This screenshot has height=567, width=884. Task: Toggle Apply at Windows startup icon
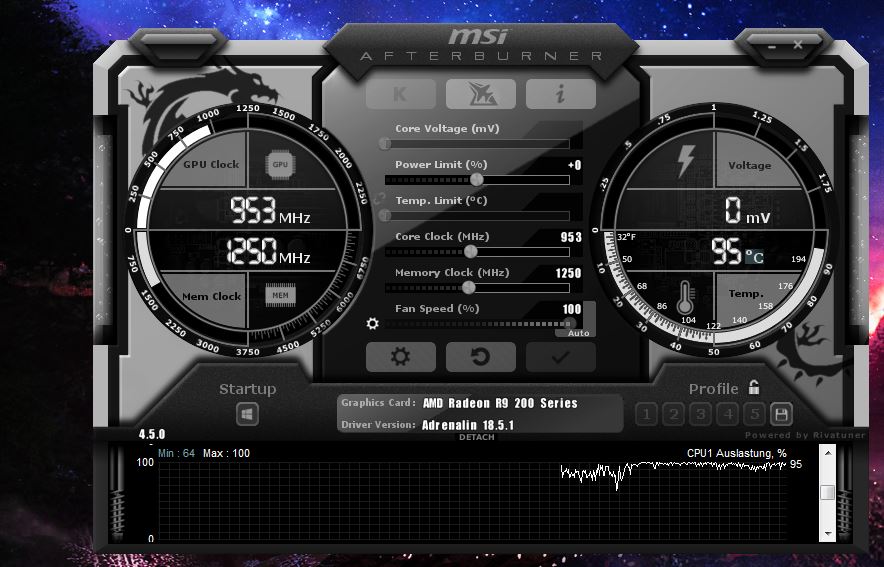247,415
